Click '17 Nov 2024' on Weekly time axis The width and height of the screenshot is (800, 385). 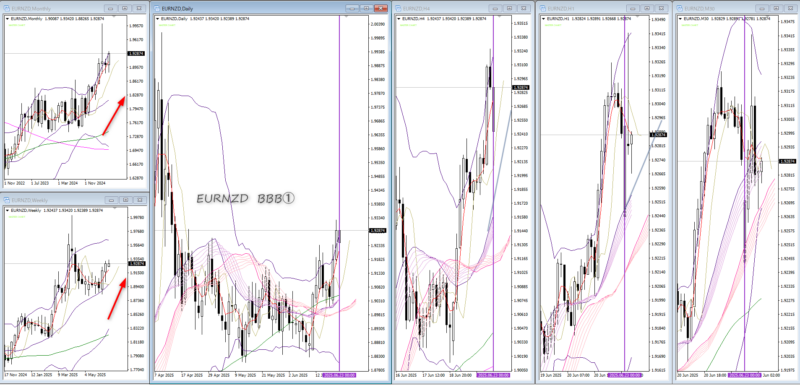pos(15,374)
